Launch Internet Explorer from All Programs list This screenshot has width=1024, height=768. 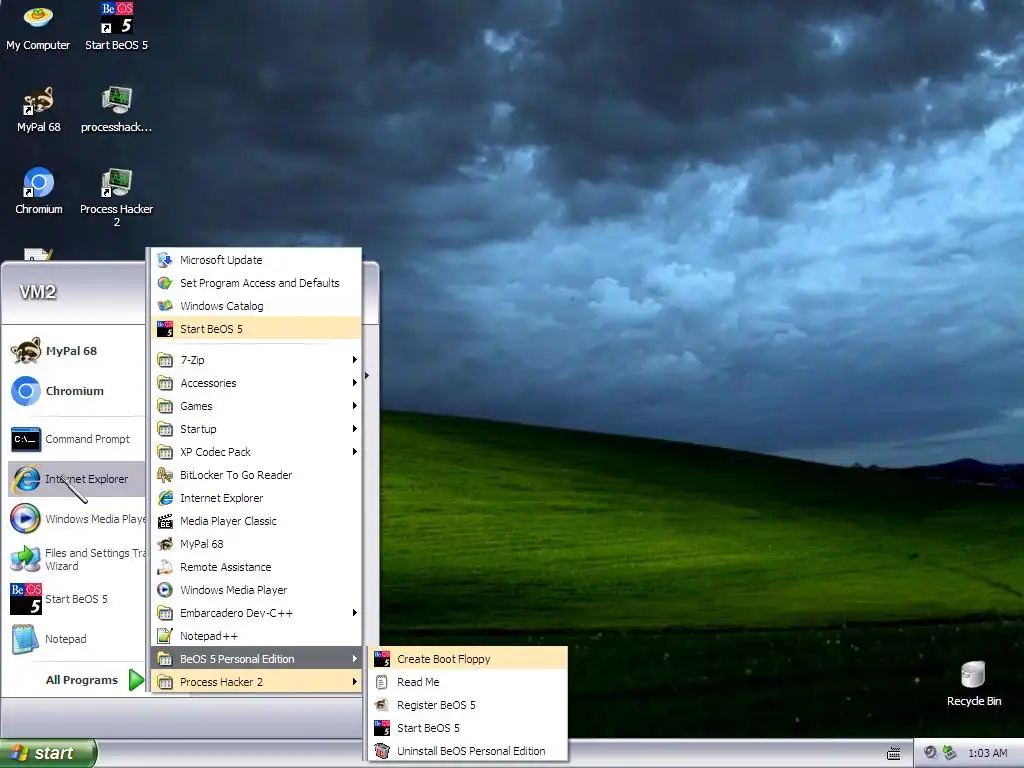tap(257, 498)
